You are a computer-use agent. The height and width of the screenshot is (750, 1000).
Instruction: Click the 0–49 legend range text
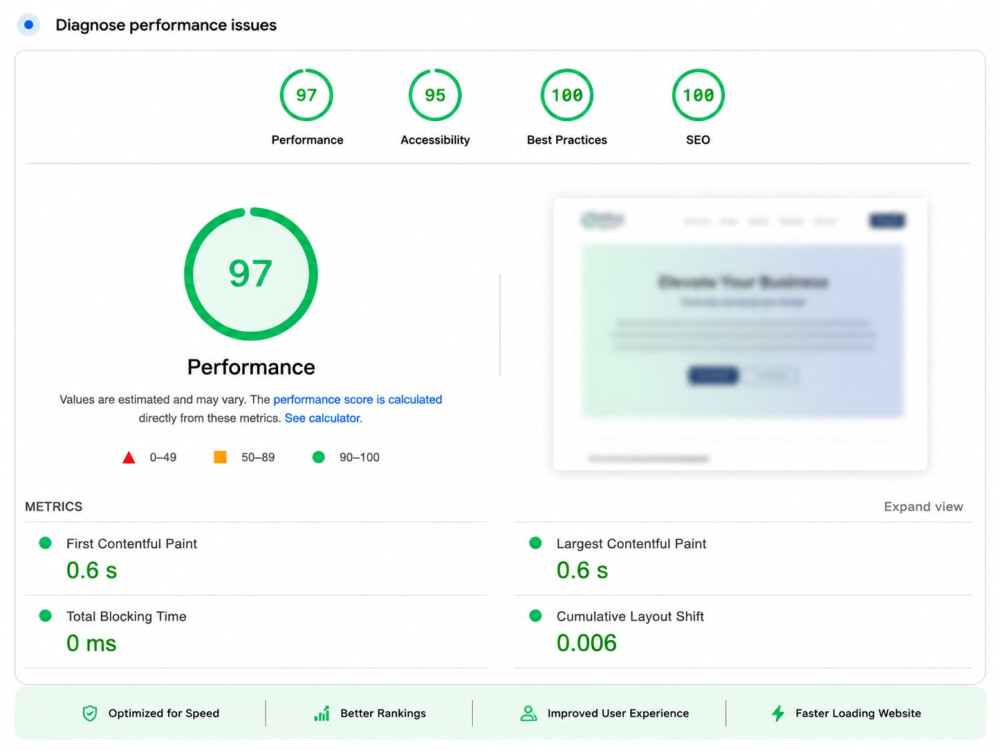[163, 457]
